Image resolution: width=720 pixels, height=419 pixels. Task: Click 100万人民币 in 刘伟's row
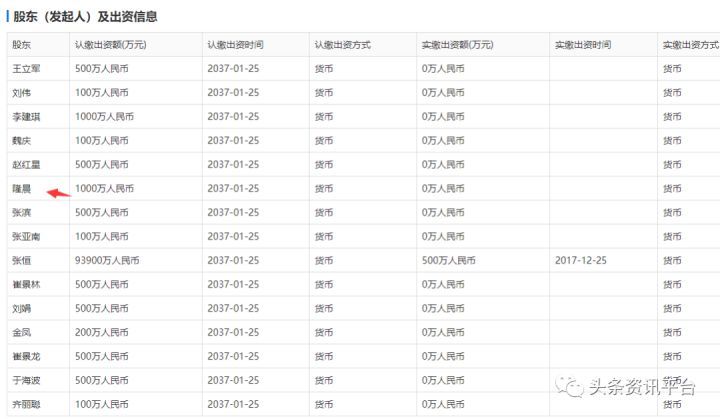click(x=101, y=93)
